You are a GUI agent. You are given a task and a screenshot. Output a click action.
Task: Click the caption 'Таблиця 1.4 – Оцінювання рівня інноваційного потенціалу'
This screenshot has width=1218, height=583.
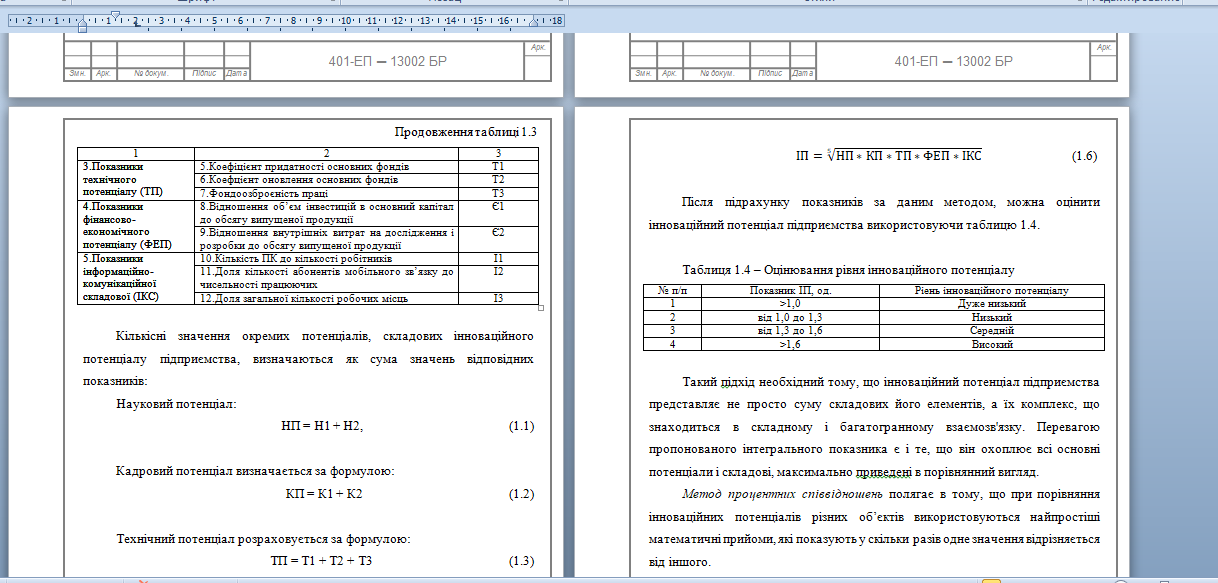(849, 270)
